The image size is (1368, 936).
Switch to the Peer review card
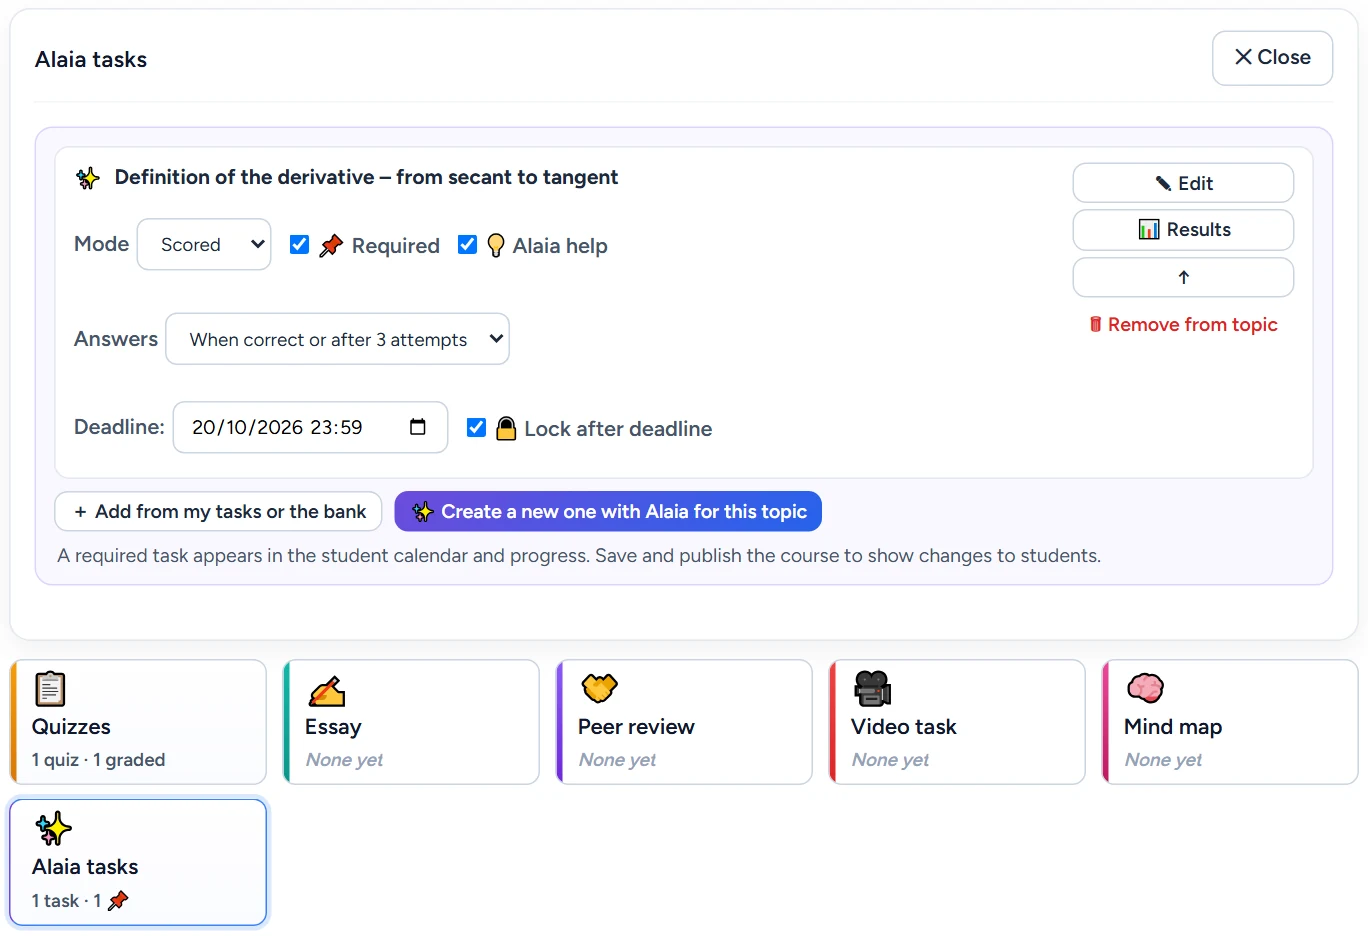click(x=684, y=722)
